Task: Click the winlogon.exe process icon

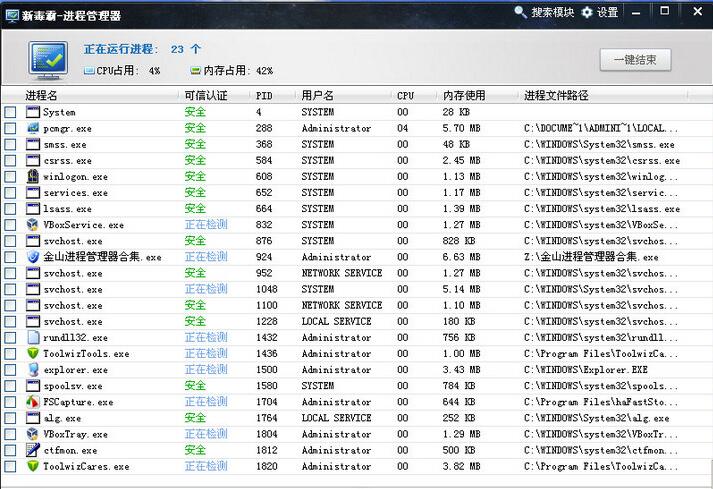Action: pyautogui.click(x=33, y=177)
